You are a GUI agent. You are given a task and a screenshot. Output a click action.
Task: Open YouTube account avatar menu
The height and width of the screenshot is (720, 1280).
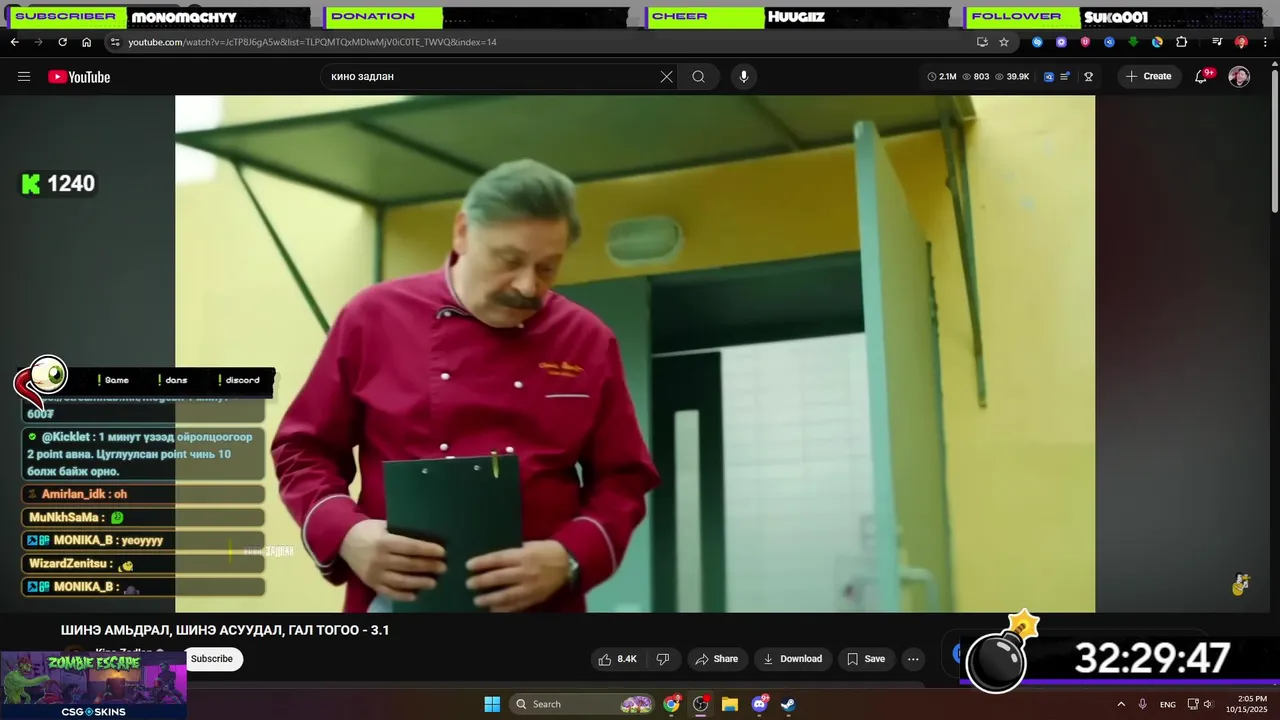(x=1239, y=77)
